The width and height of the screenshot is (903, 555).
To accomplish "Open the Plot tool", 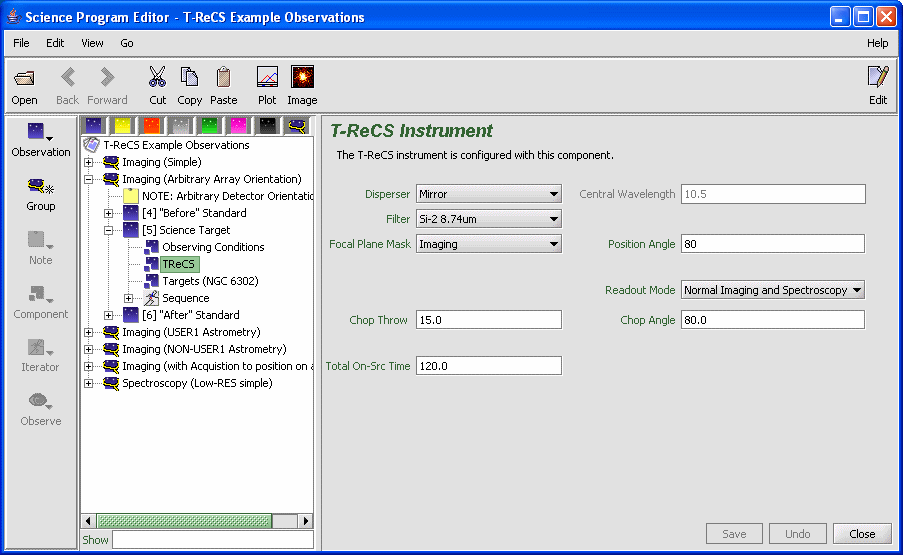I will [x=267, y=77].
